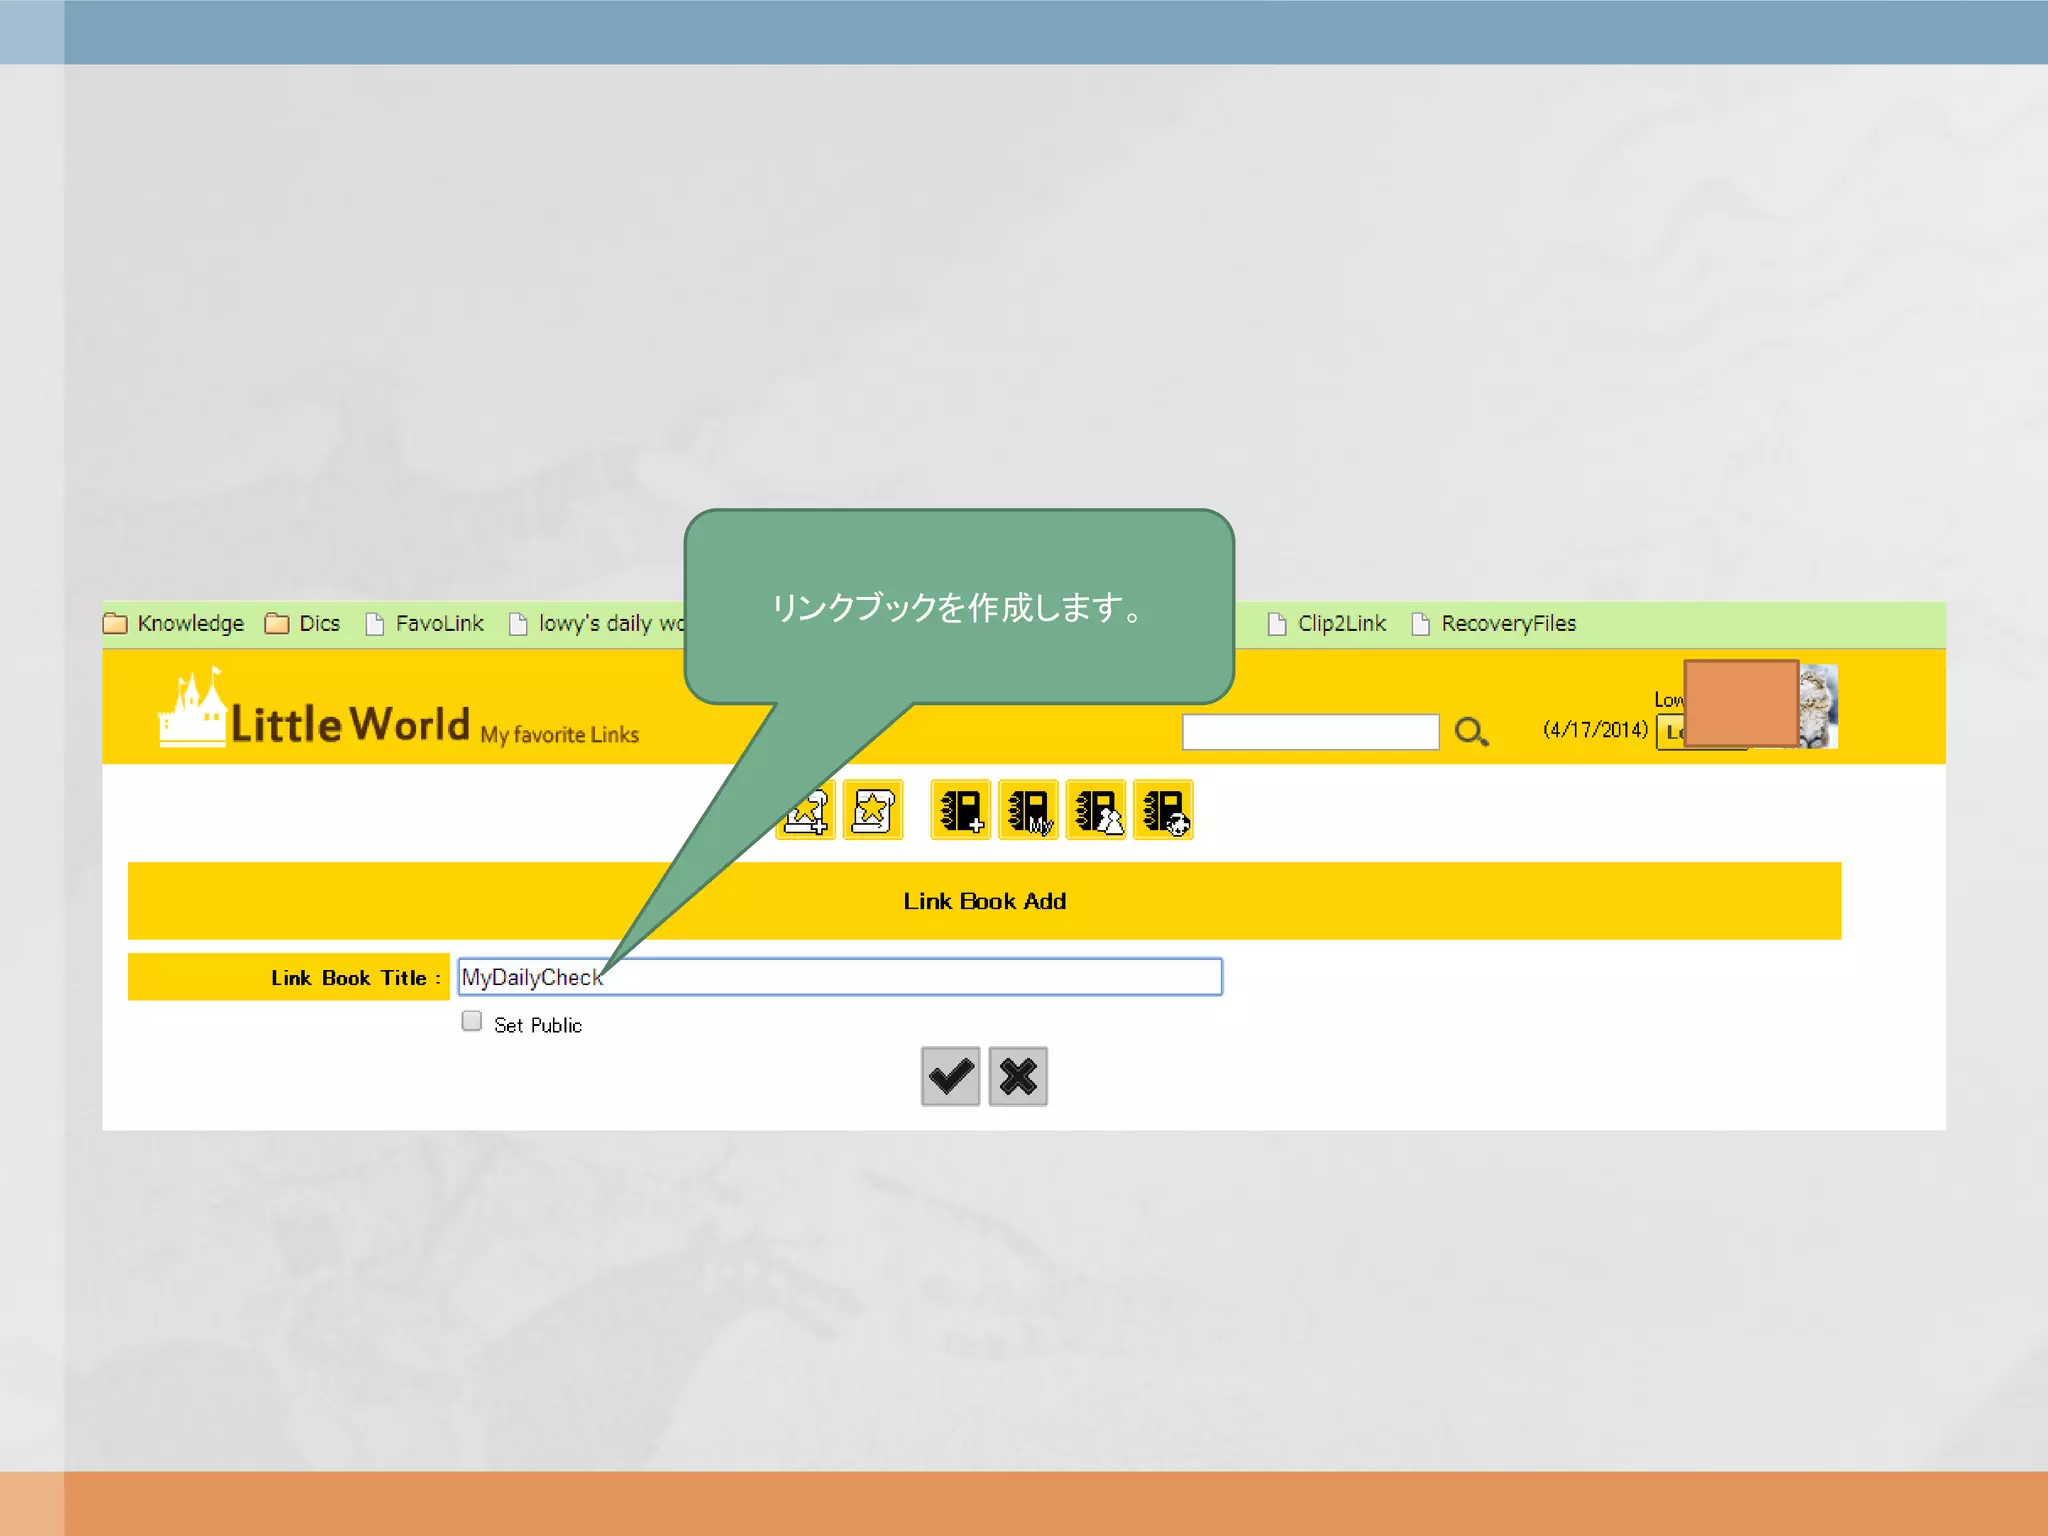2048x1536 pixels.
Task: Open the favorite links star scroll icon
Action: click(x=873, y=810)
